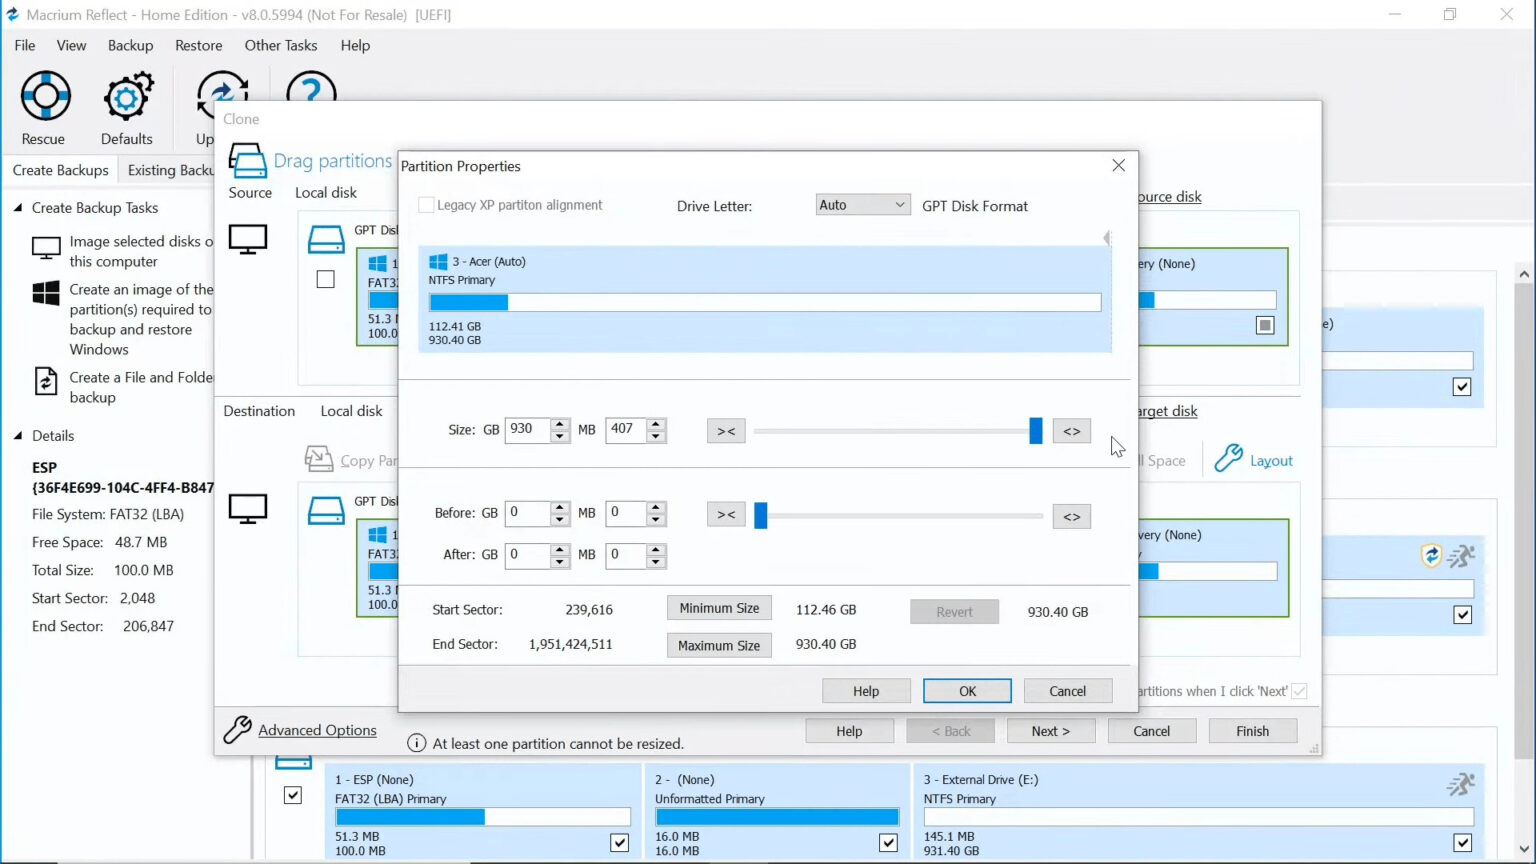1536x864 pixels.
Task: Open the Help menu
Action: tap(355, 45)
